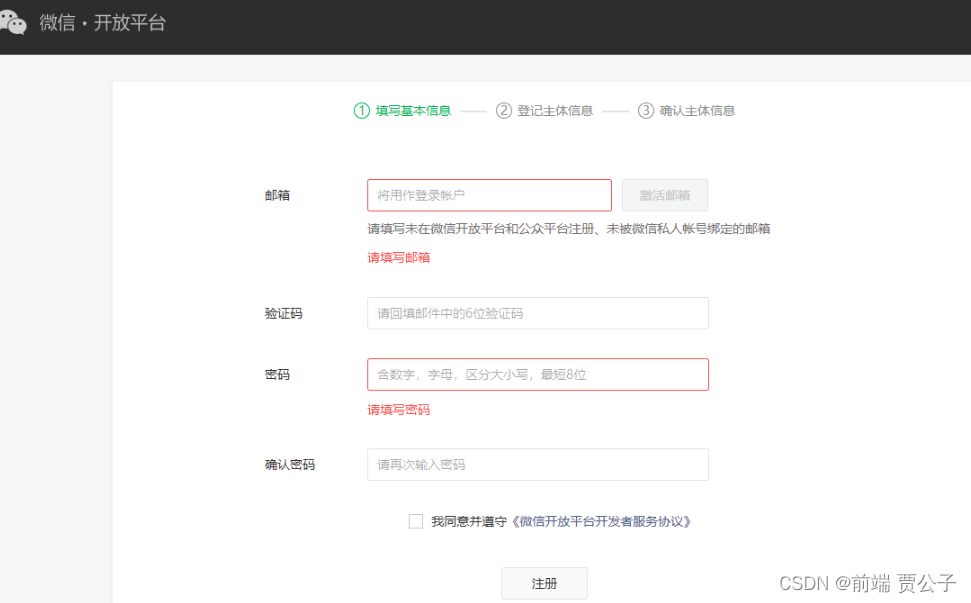Image resolution: width=971 pixels, height=603 pixels.
Task: Click the 请填写密码 red error message
Action: click(x=398, y=410)
